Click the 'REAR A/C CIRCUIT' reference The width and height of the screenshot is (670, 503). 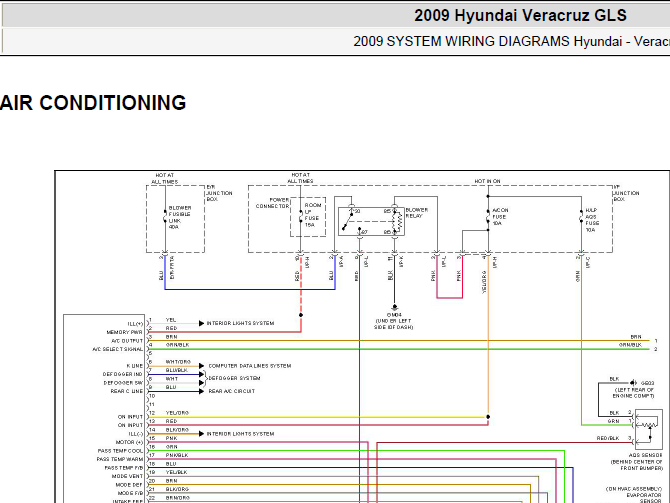pos(232,391)
